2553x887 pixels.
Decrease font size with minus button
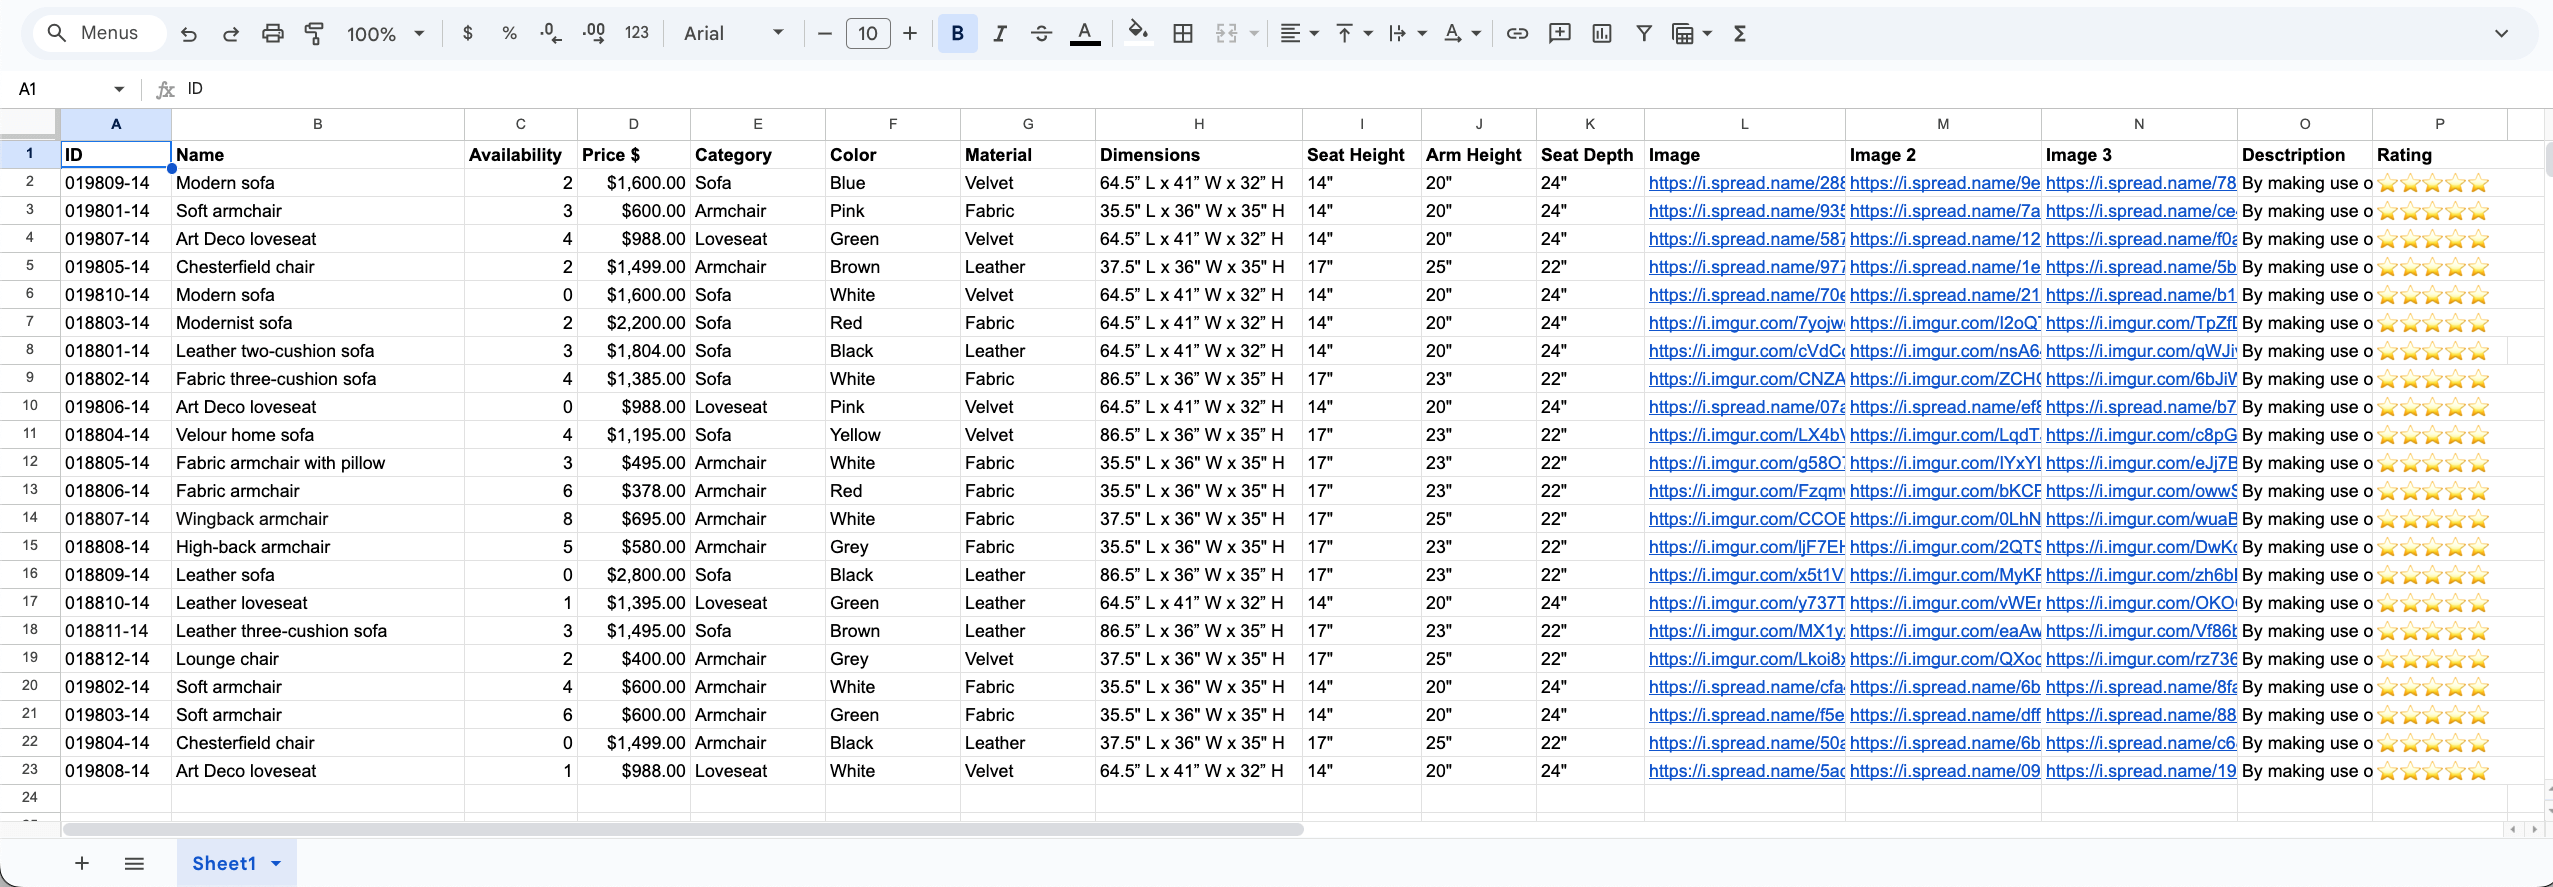[824, 34]
